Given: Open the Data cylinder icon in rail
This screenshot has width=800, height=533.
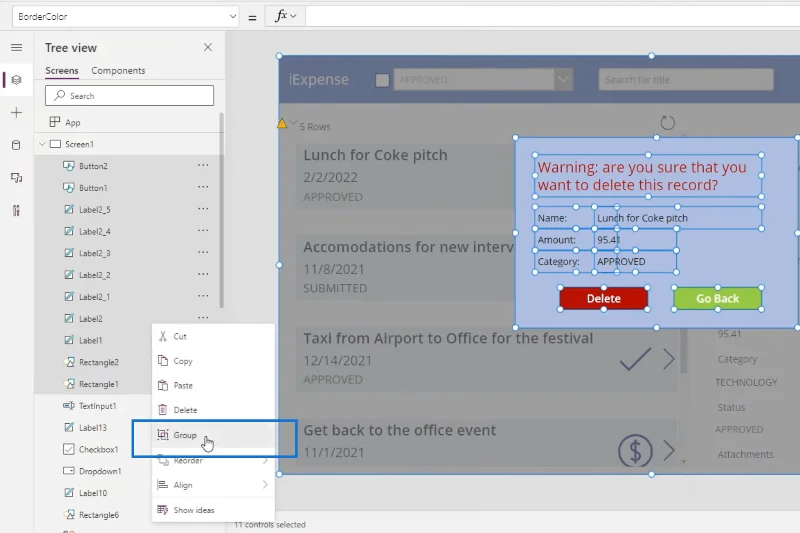Looking at the screenshot, I should [16, 145].
